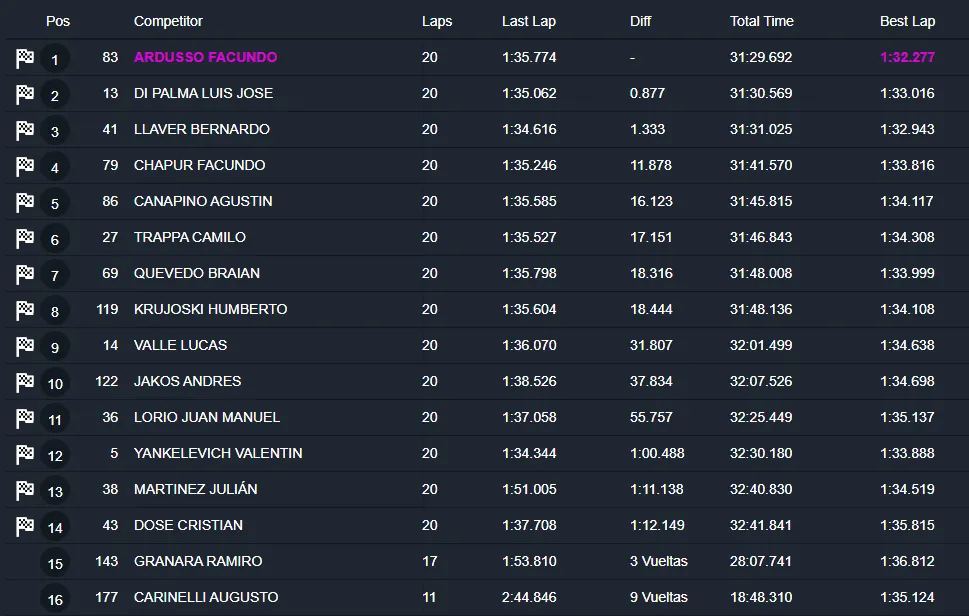Click the position 15 circle badge

55,564
